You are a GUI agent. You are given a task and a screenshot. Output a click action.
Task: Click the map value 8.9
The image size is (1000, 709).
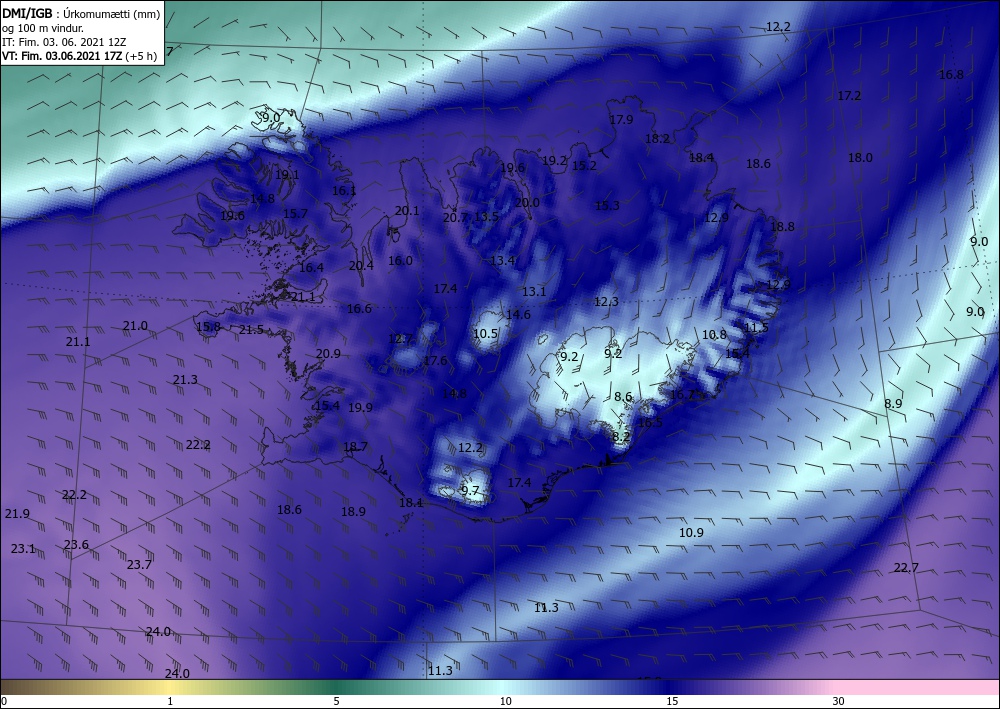click(893, 404)
